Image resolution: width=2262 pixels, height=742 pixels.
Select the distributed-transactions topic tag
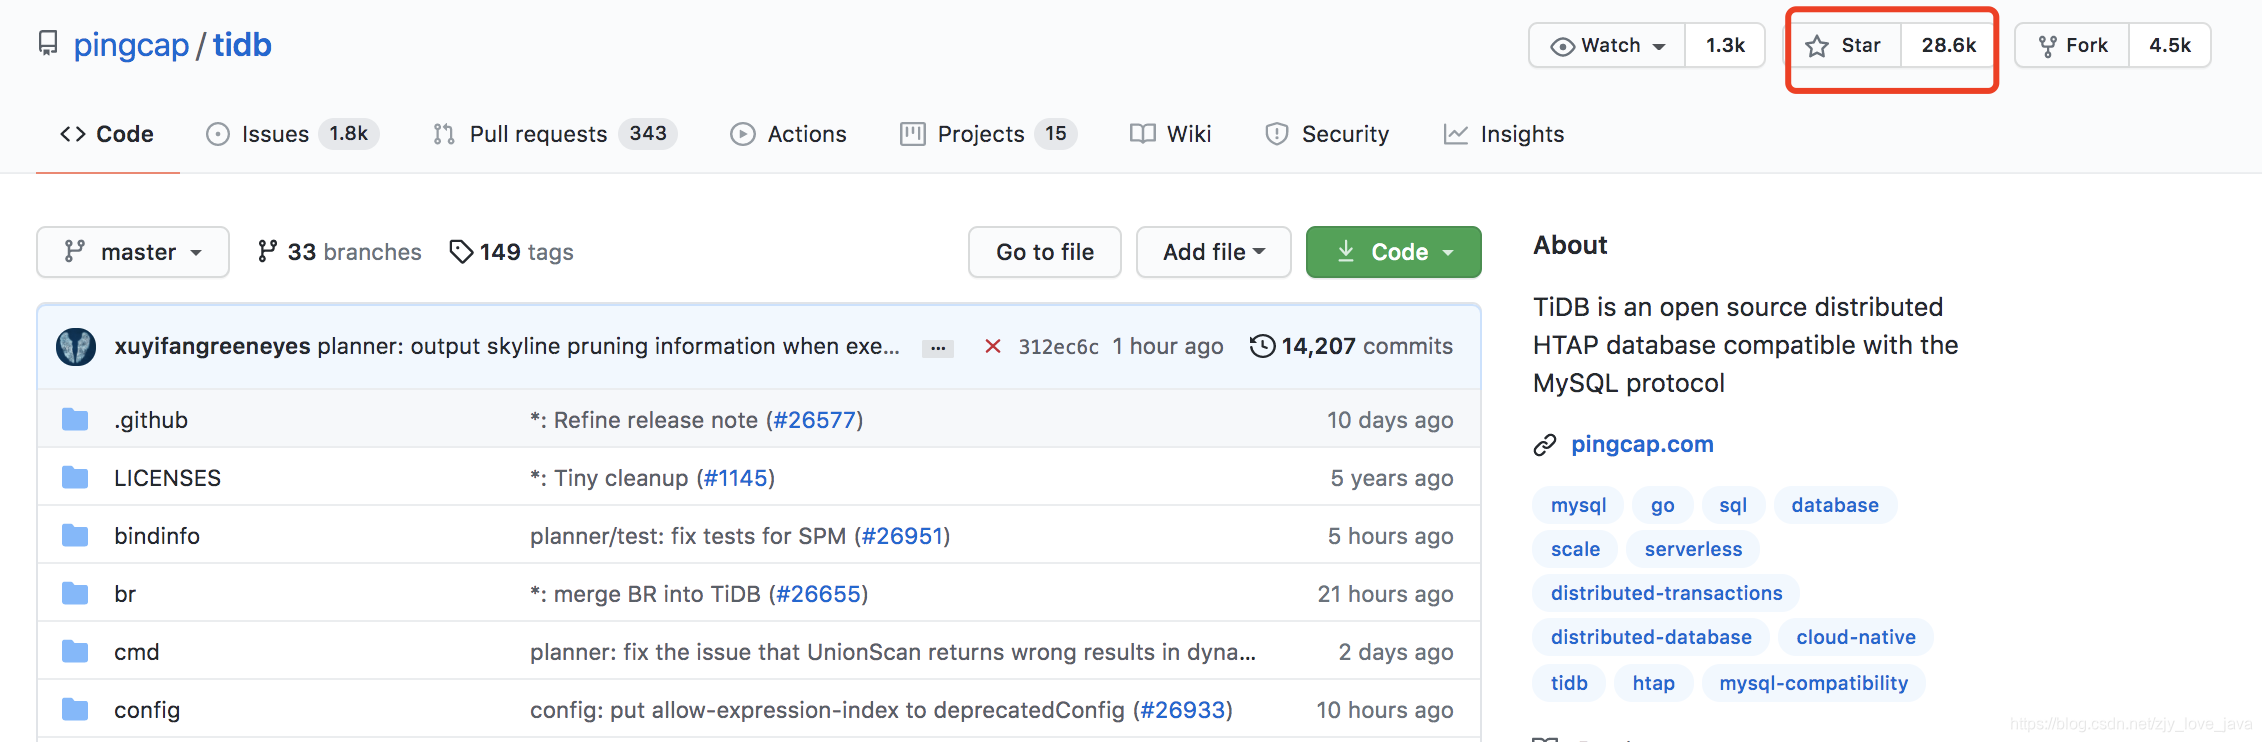click(1666, 593)
